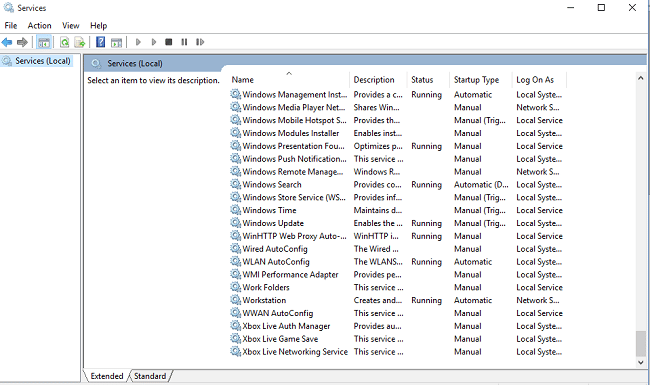Click the gear icon beside Windows Update
Viewport: 650px width, 385px height.
[x=235, y=223]
